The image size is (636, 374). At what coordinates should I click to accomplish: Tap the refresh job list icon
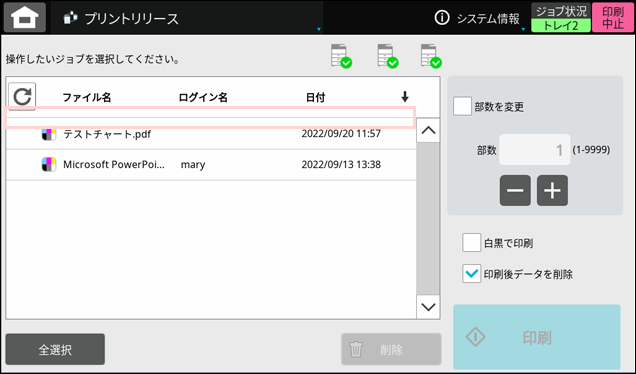[x=22, y=97]
